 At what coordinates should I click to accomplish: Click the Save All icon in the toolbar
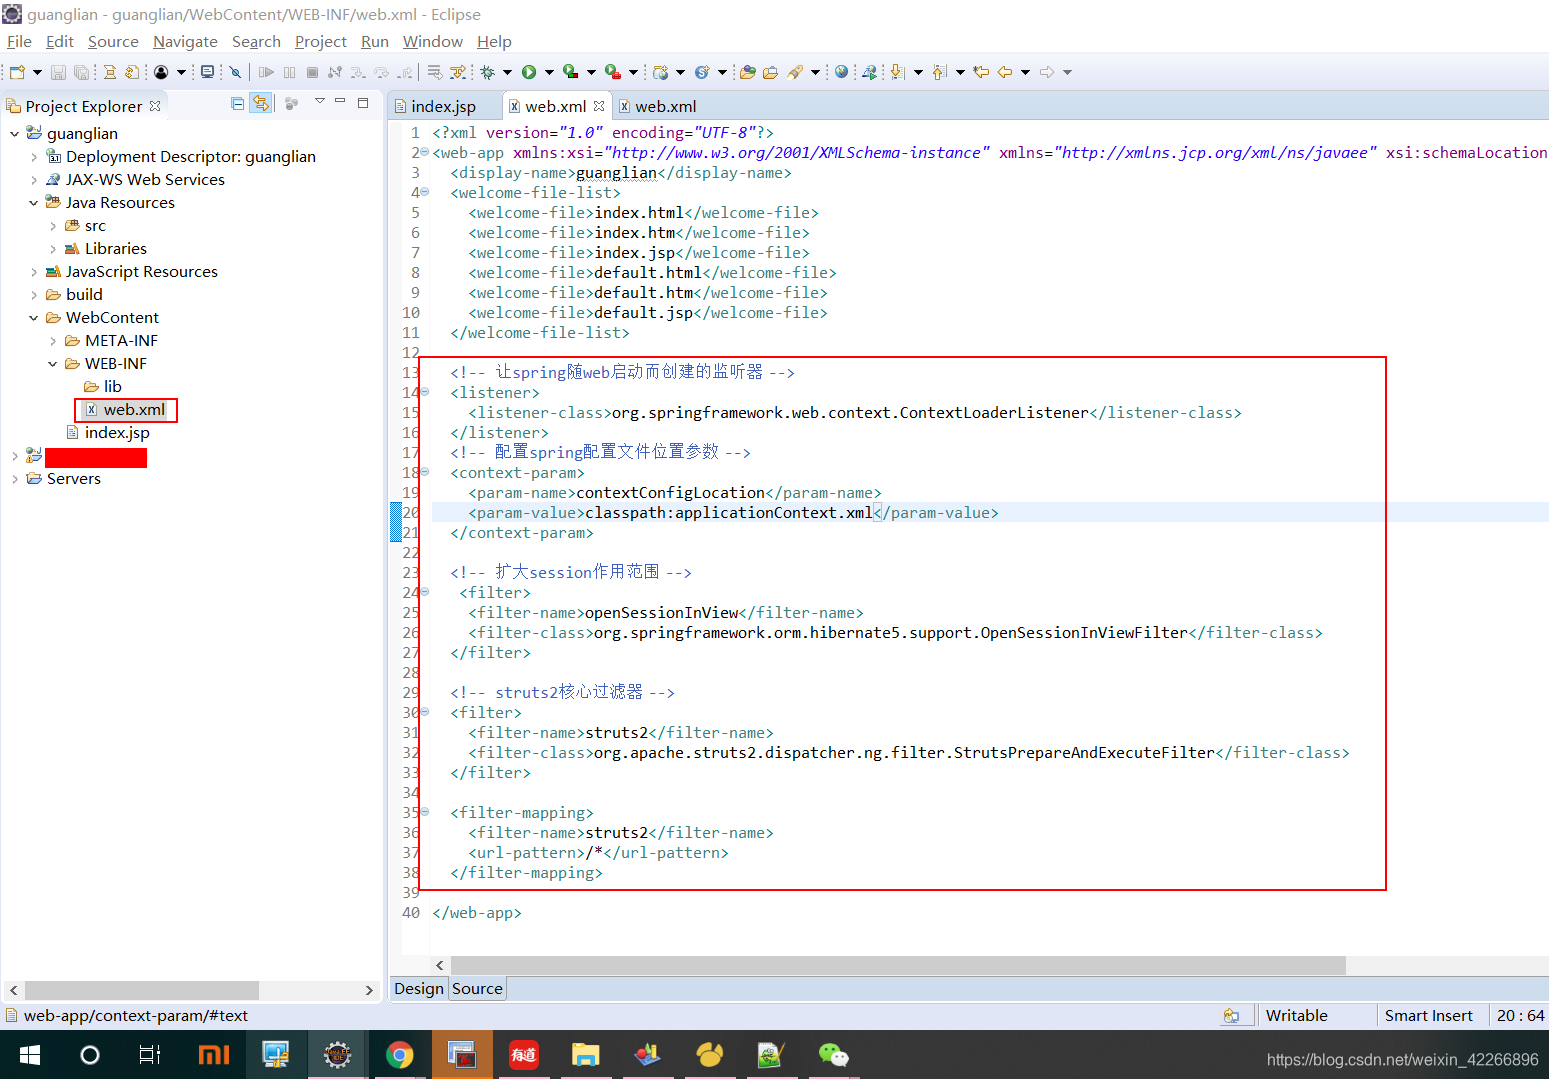point(82,72)
